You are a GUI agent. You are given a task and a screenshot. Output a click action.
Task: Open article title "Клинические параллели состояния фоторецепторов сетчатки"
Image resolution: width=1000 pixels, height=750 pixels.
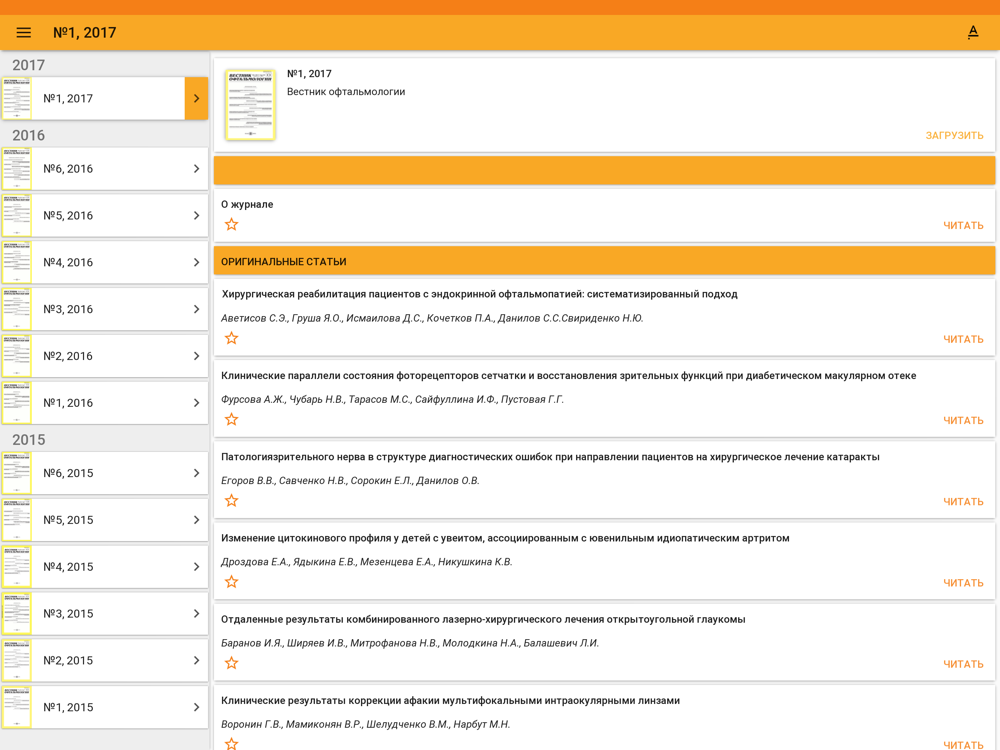tap(568, 376)
